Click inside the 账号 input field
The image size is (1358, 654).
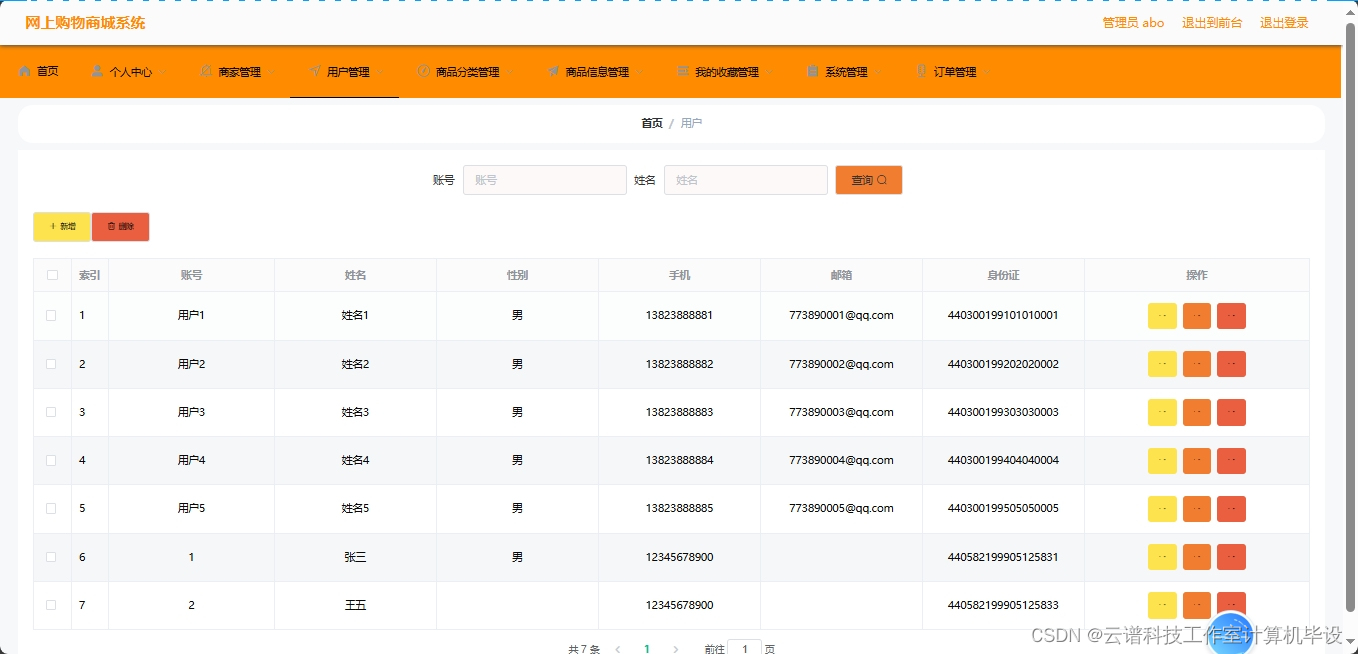[544, 179]
